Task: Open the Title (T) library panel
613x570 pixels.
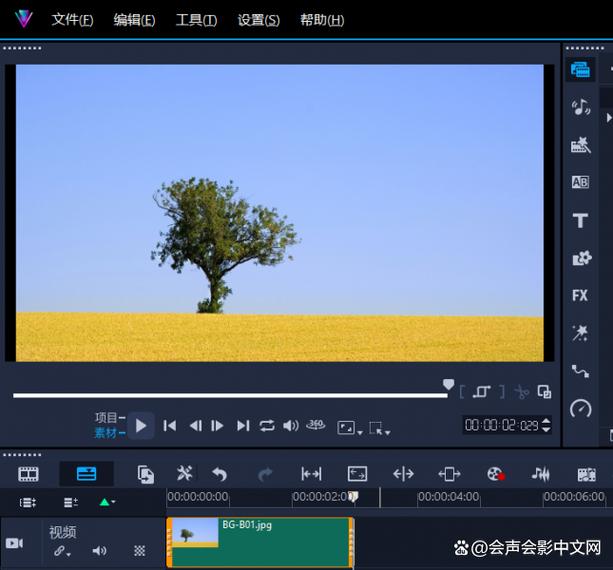Action: [x=580, y=220]
